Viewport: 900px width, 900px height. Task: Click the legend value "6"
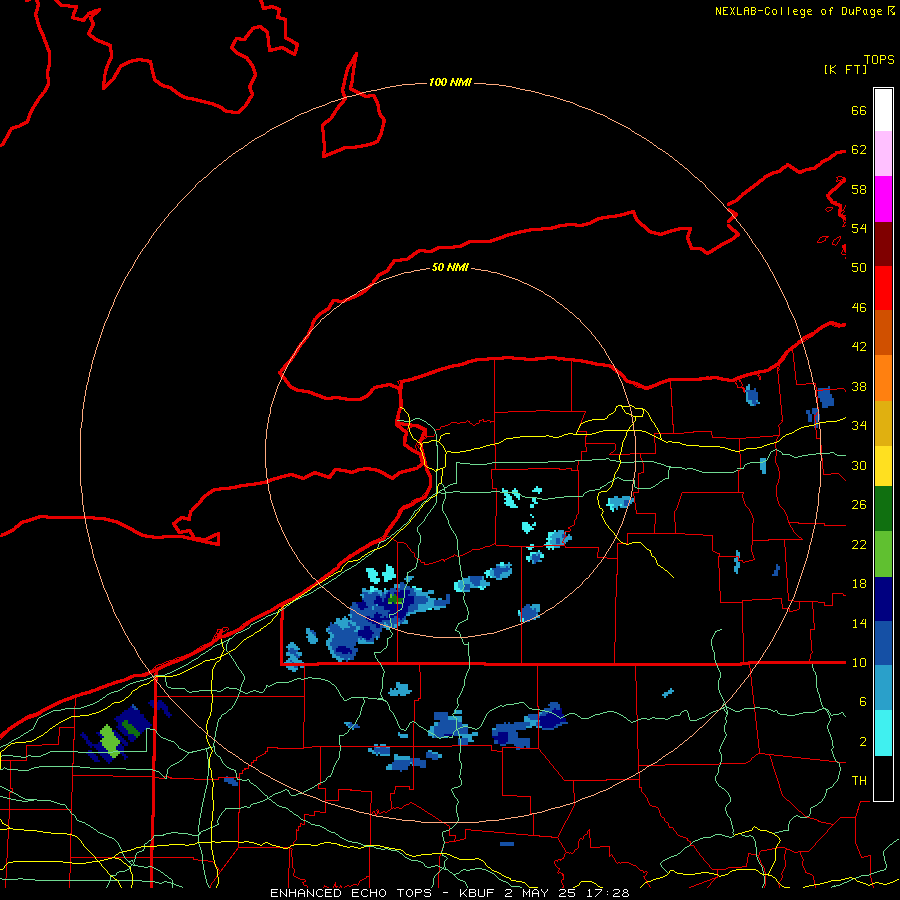tap(862, 701)
